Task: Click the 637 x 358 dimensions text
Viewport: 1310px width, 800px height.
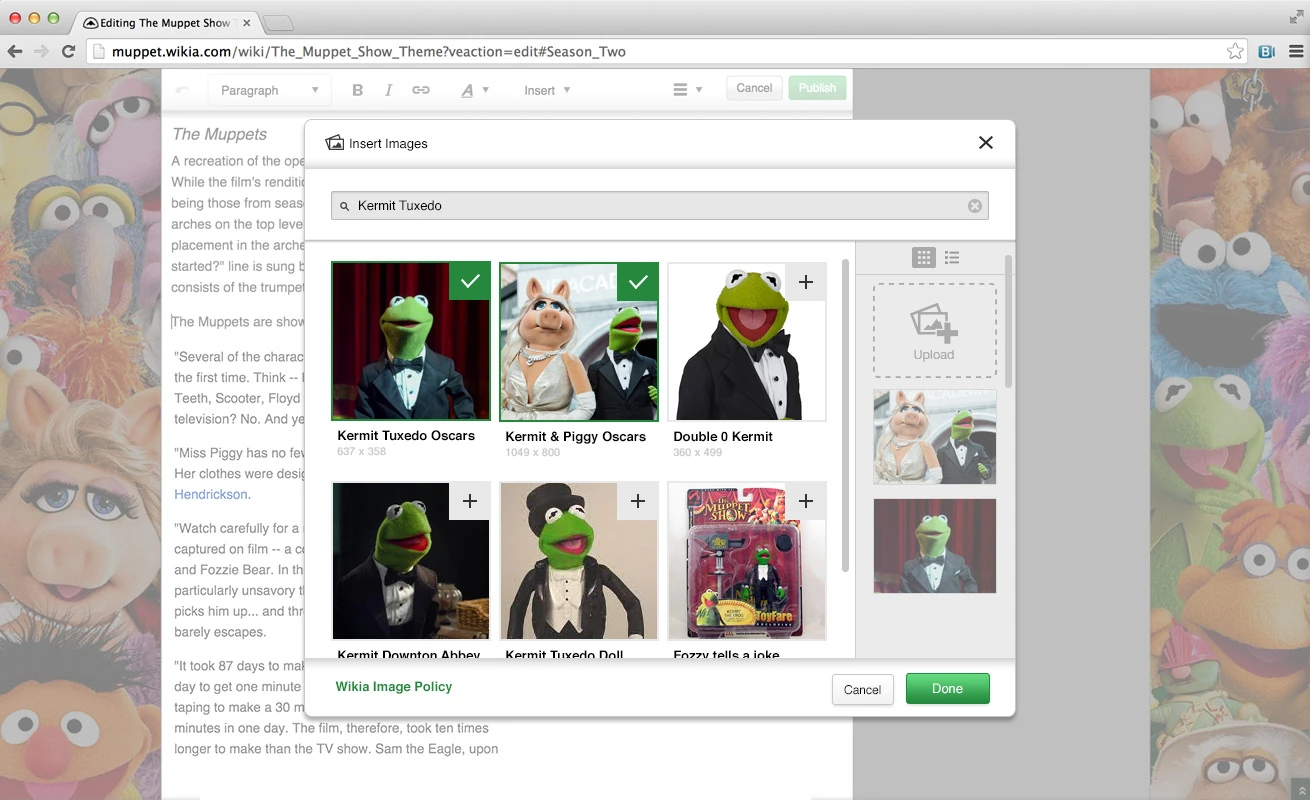Action: [362, 452]
